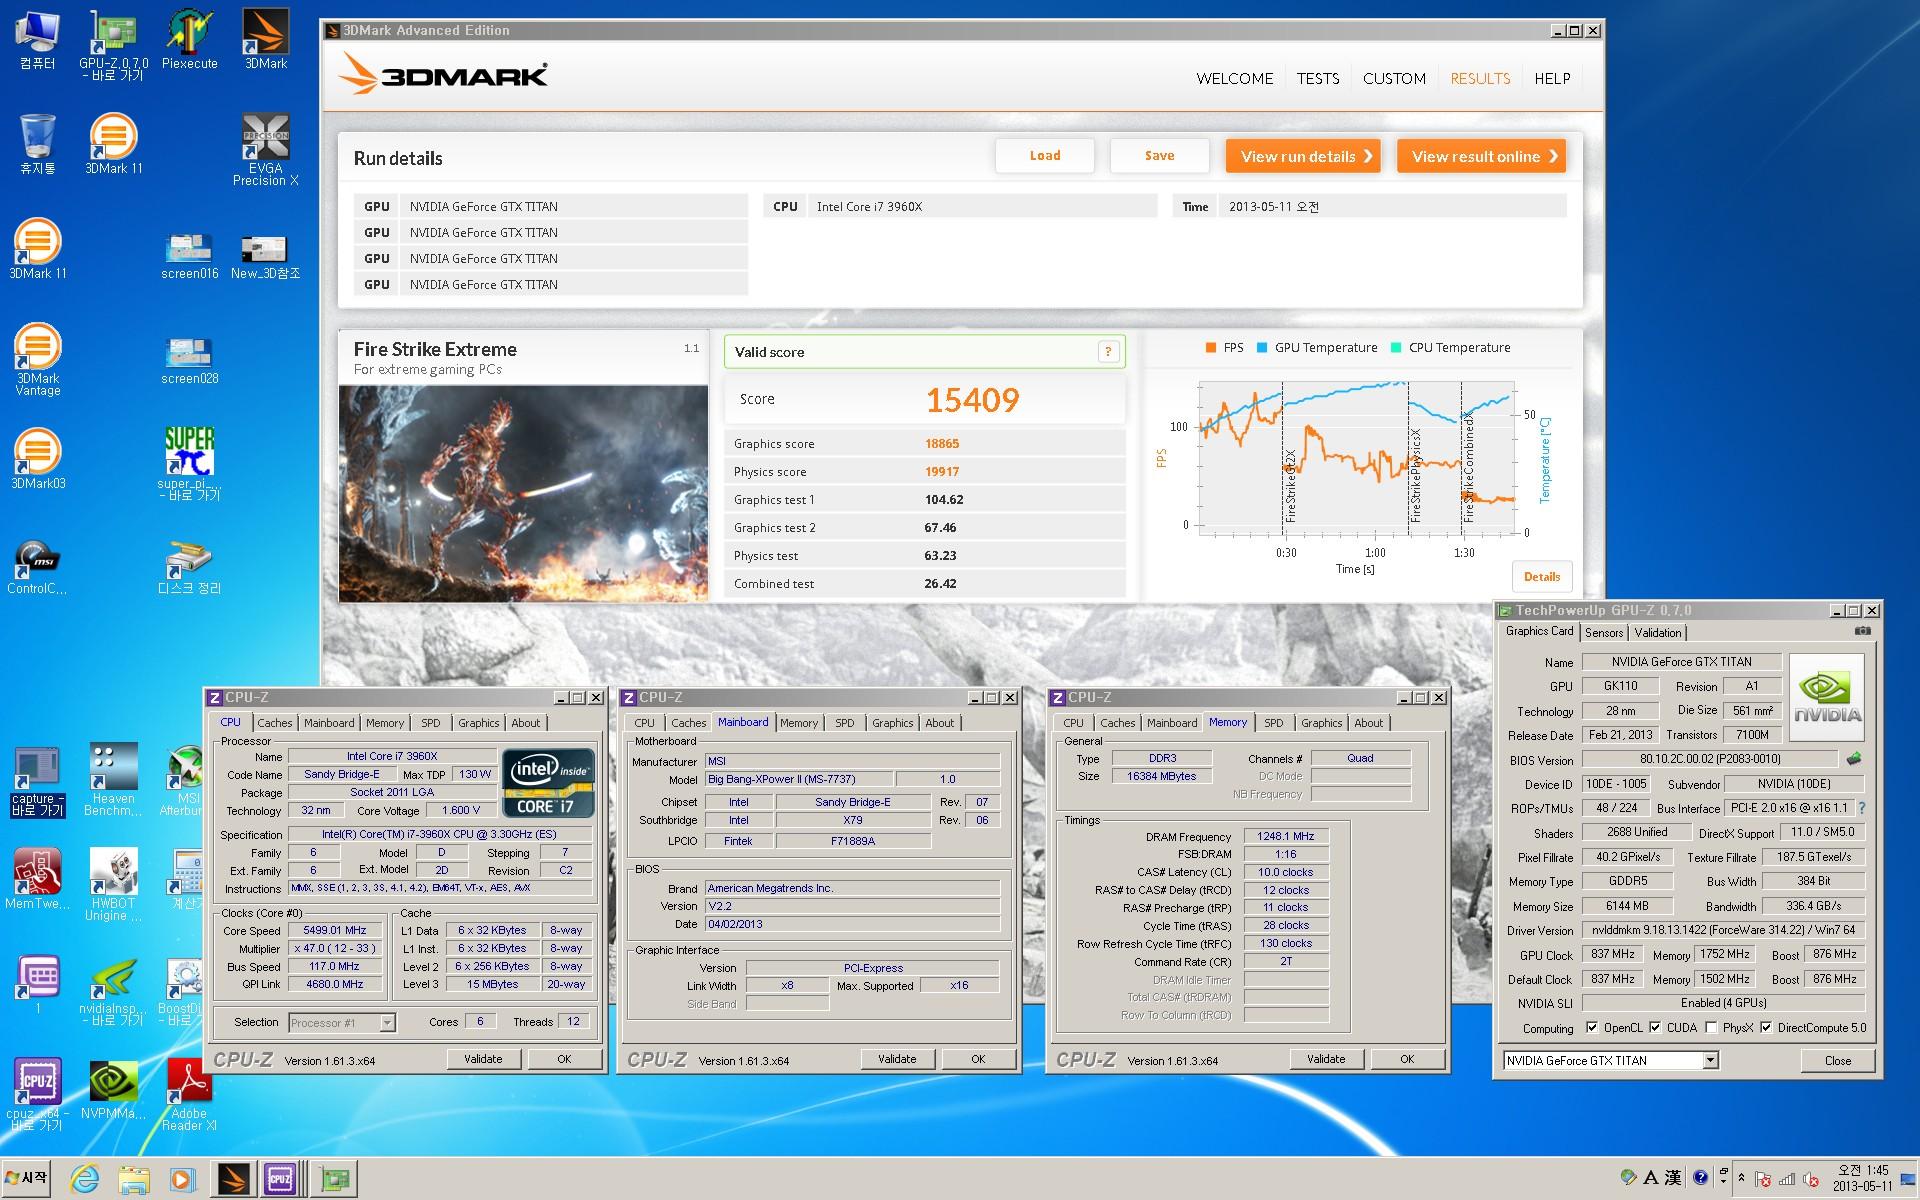Switch to the TESTS tab in 3DMark
The height and width of the screenshot is (1200, 1920).
click(x=1317, y=78)
